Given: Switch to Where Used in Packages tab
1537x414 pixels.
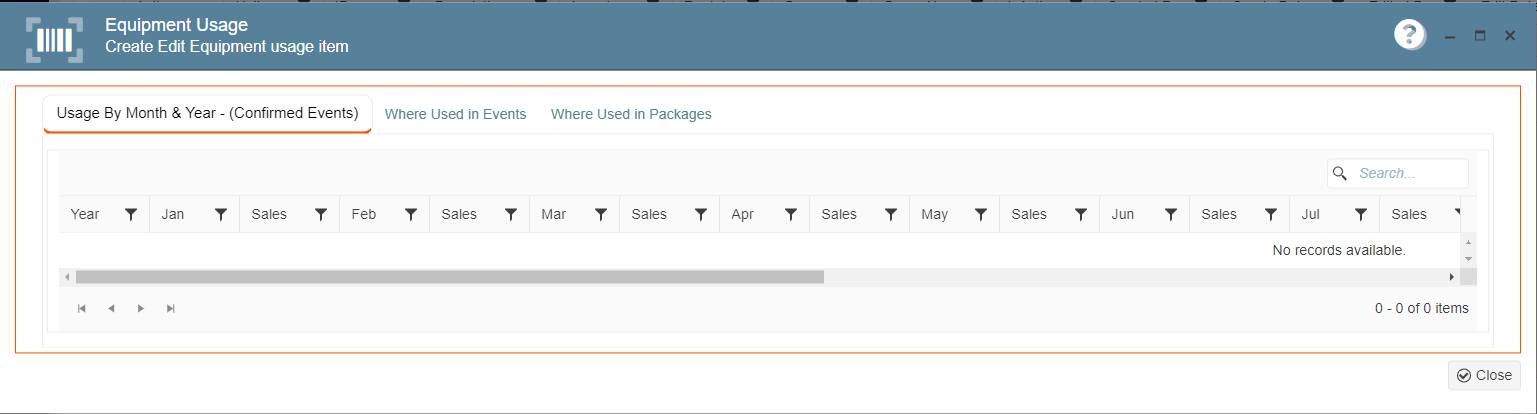Looking at the screenshot, I should tap(631, 114).
